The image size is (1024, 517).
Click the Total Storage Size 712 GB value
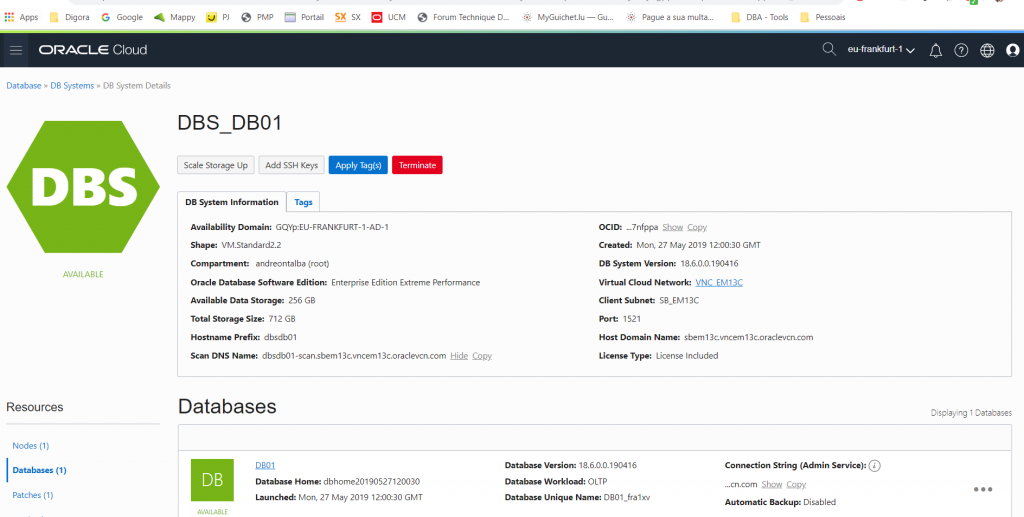click(282, 319)
